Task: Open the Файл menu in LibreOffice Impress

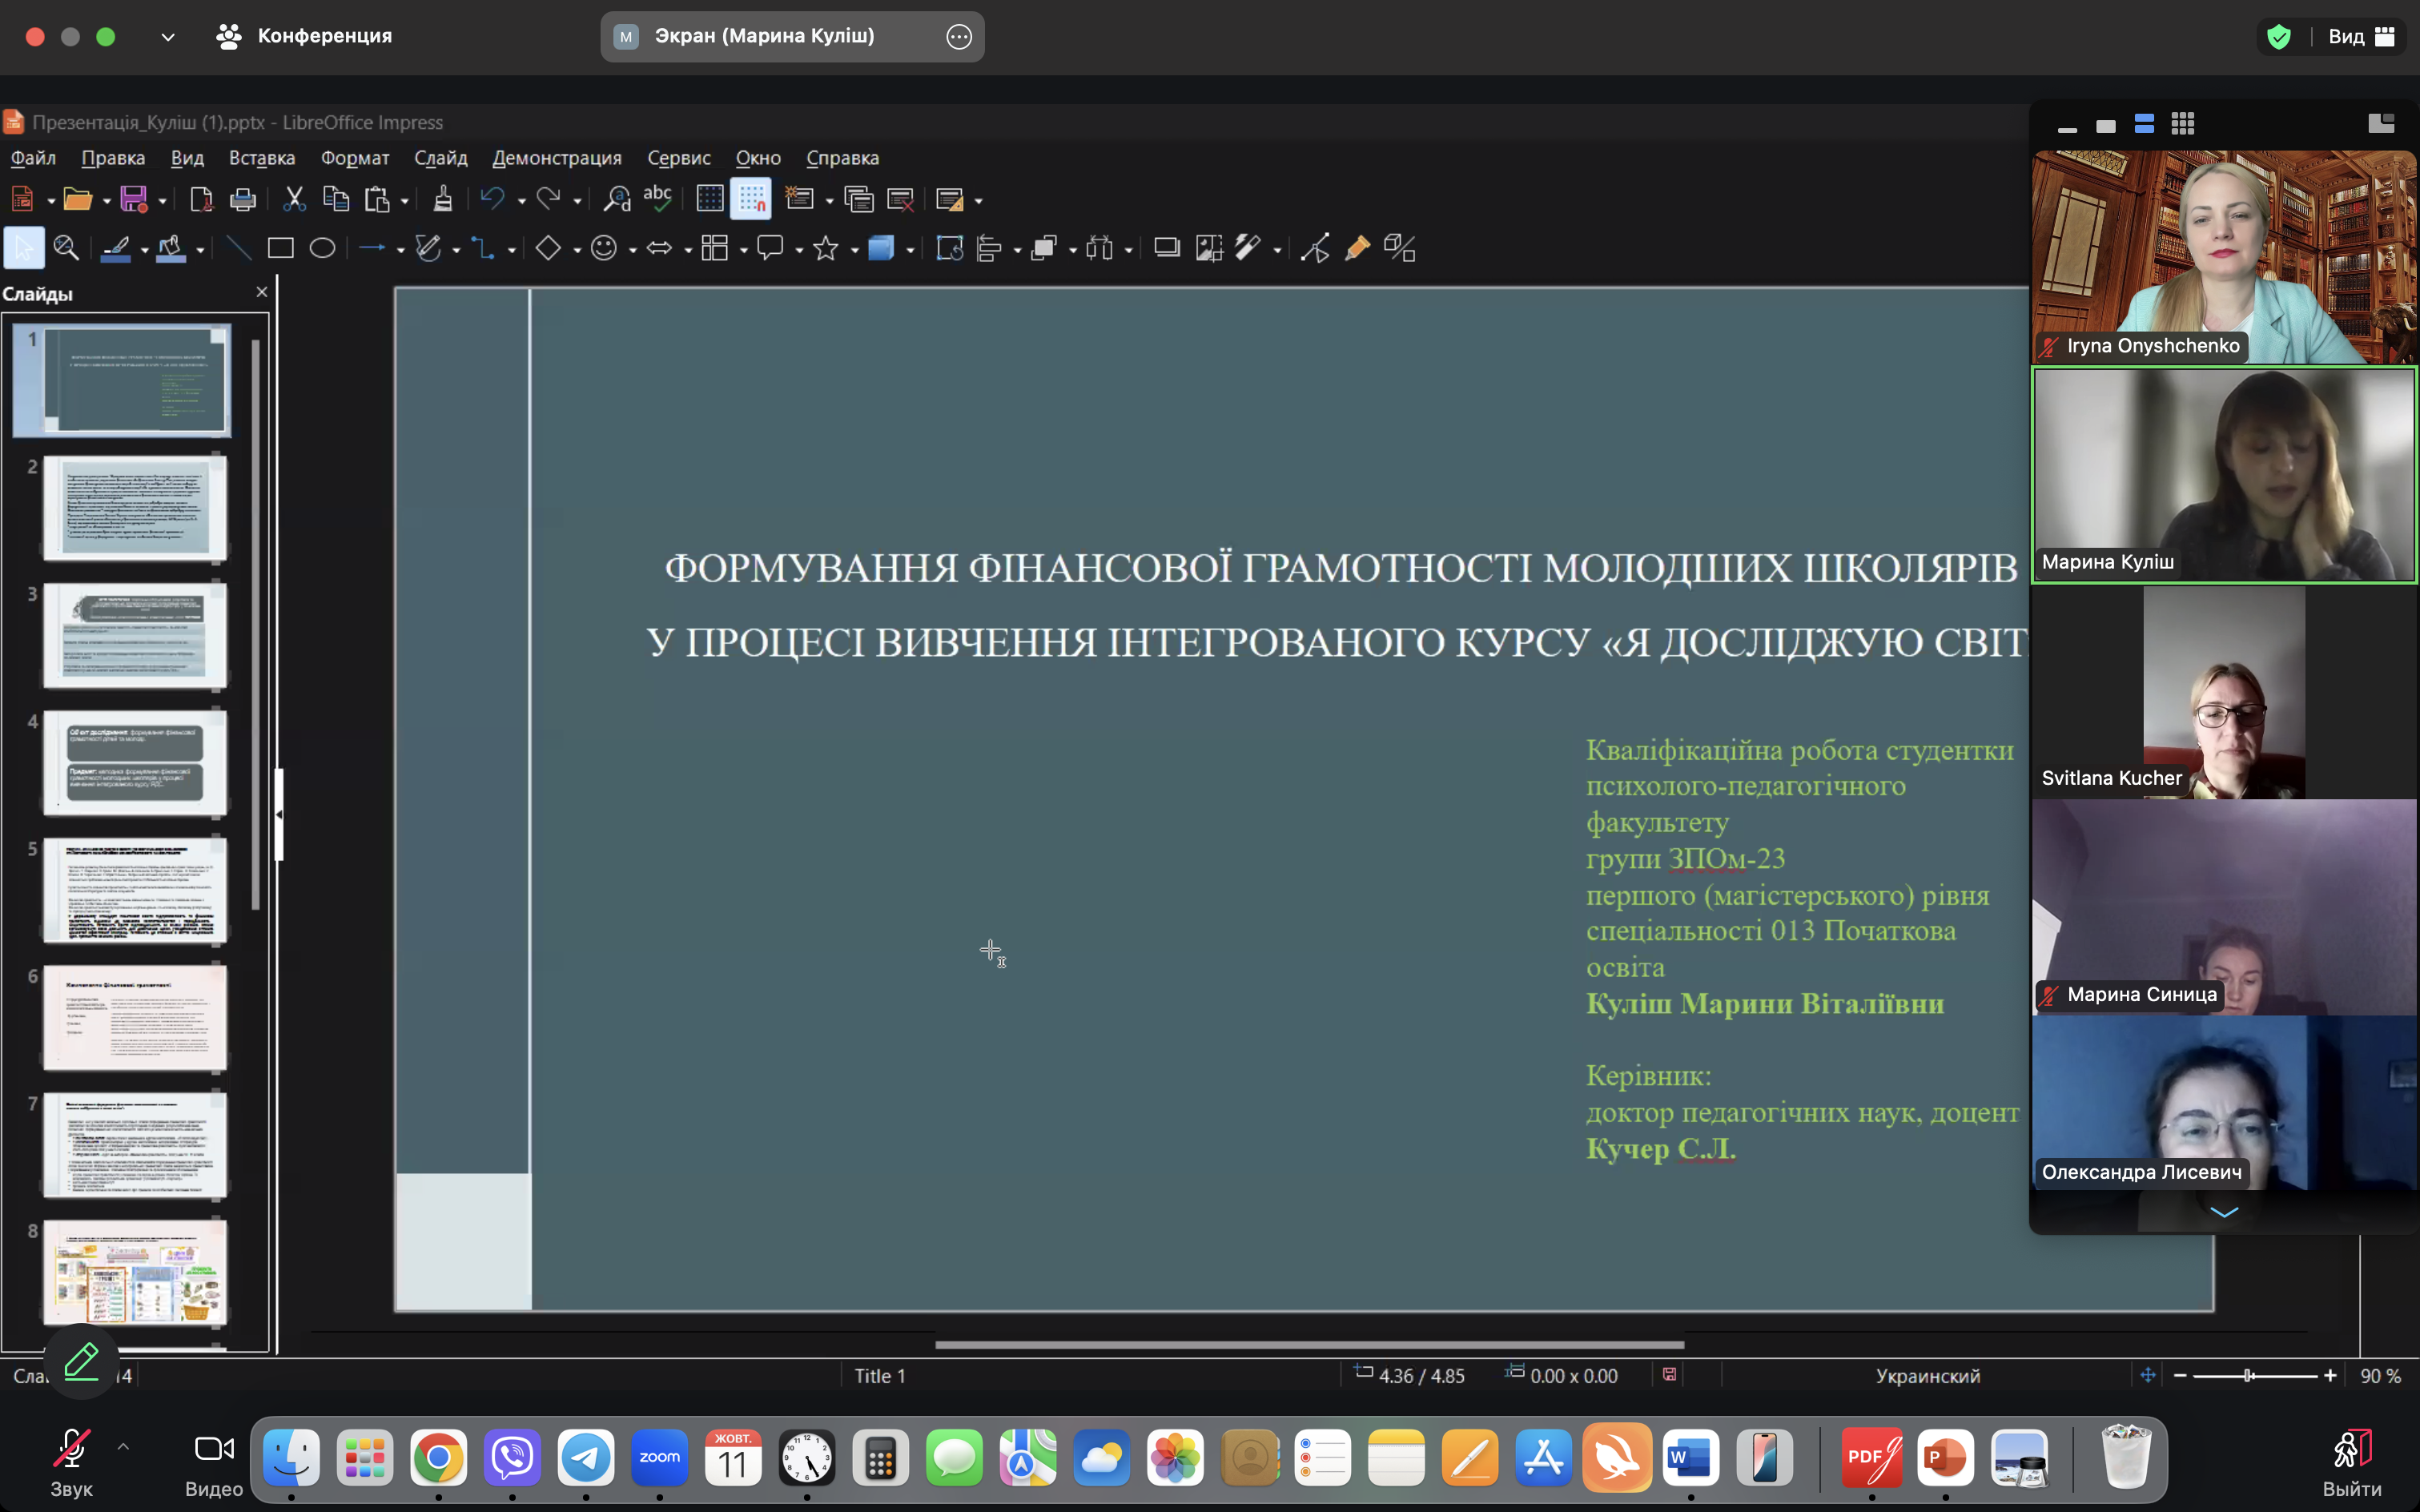Action: click(33, 158)
